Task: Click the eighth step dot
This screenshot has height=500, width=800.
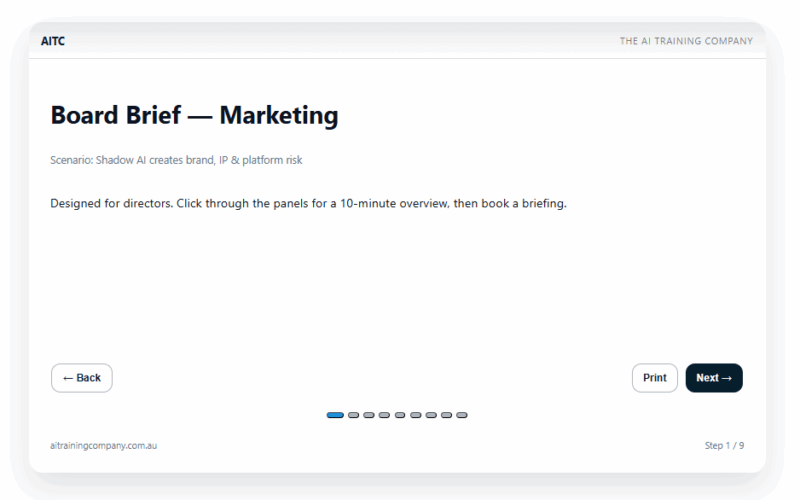Action: click(x=446, y=415)
